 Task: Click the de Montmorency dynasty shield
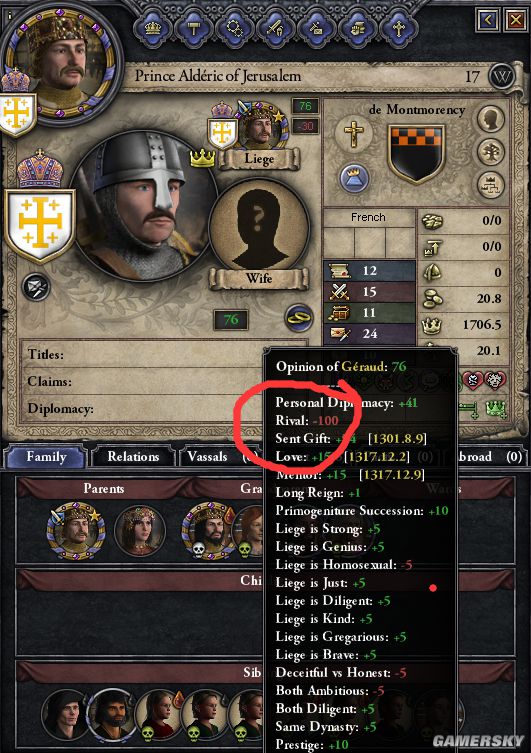pos(416,154)
